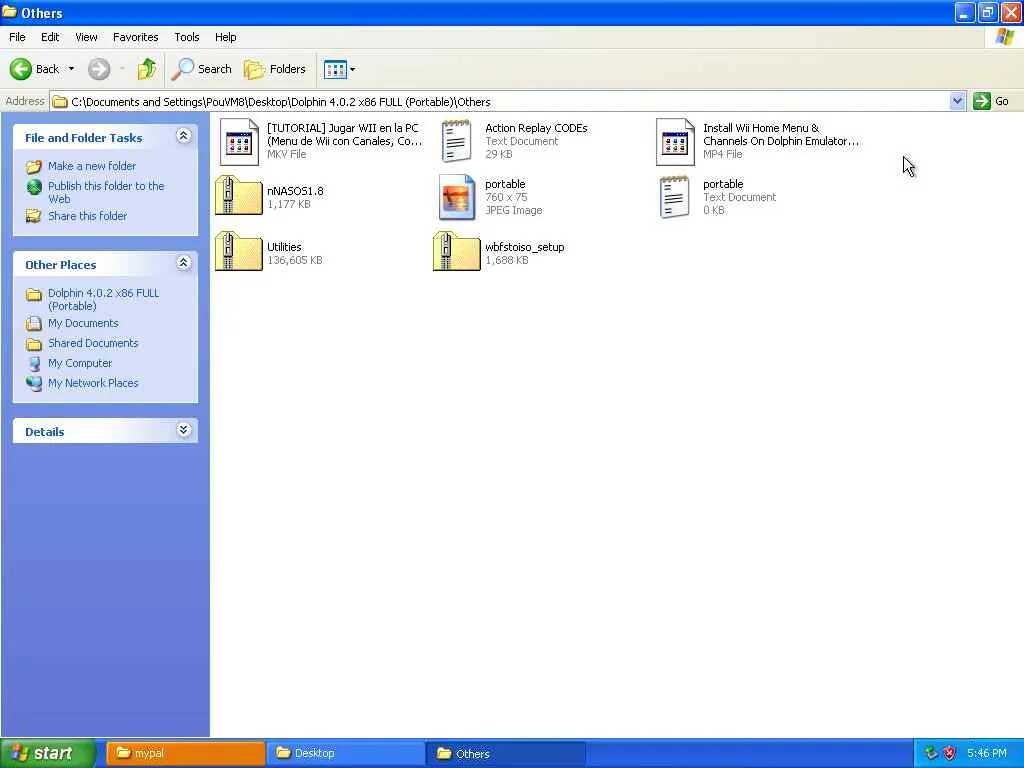Open the Back button history dropdown arrow
1024x768 pixels.
coord(71,69)
